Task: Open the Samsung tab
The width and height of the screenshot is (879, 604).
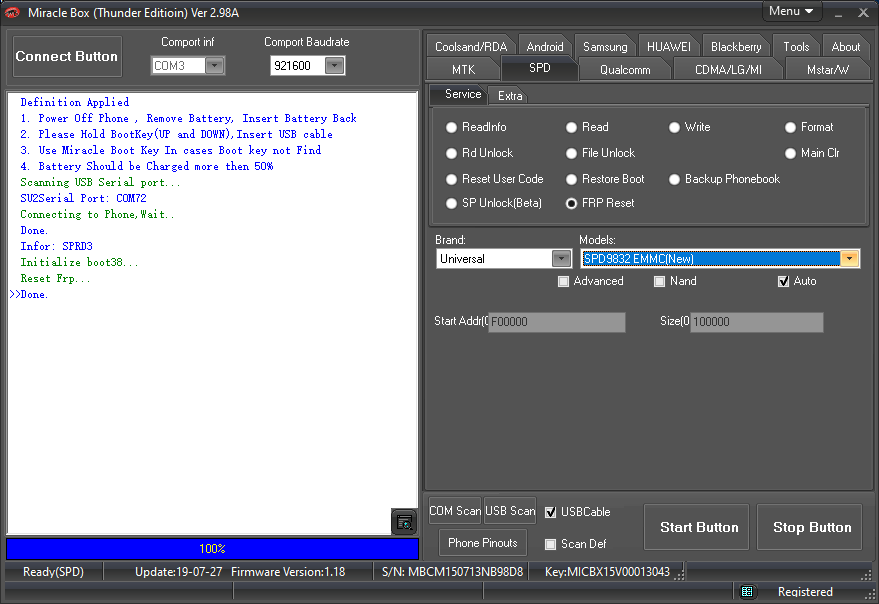Action: (605, 47)
